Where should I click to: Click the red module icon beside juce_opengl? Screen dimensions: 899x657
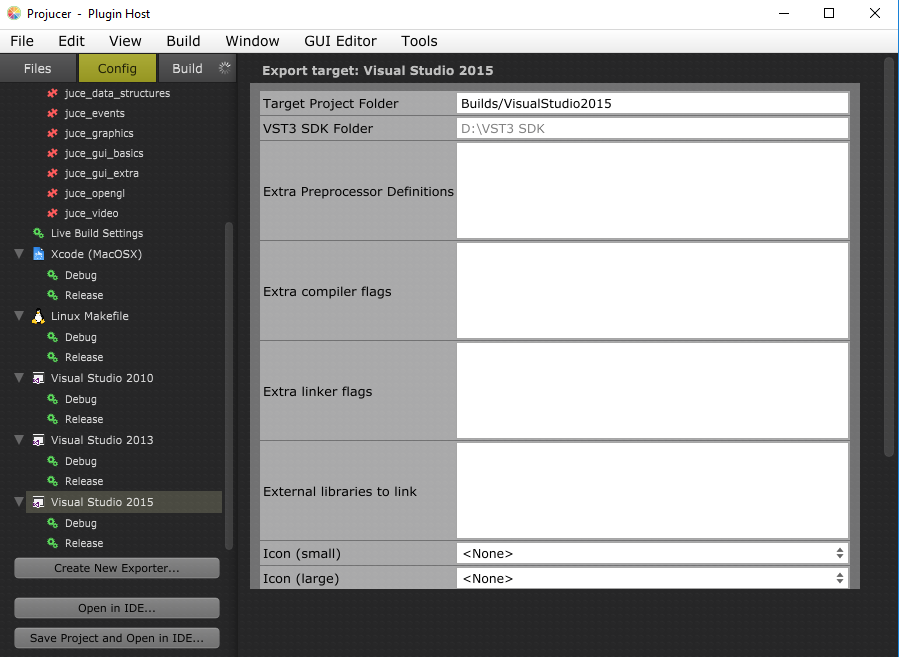[x=52, y=193]
